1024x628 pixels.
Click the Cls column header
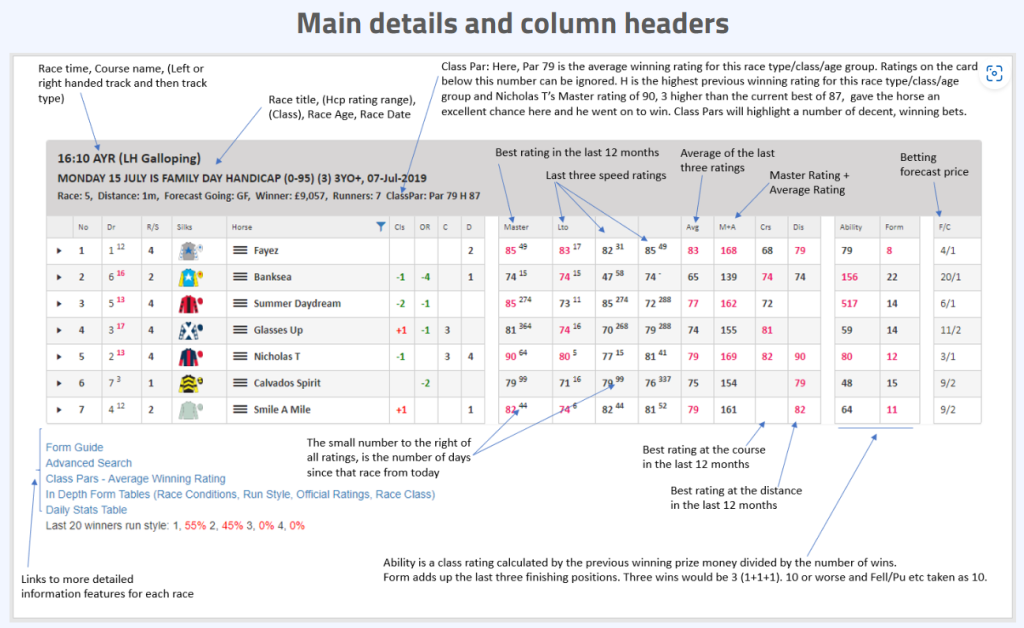400,227
